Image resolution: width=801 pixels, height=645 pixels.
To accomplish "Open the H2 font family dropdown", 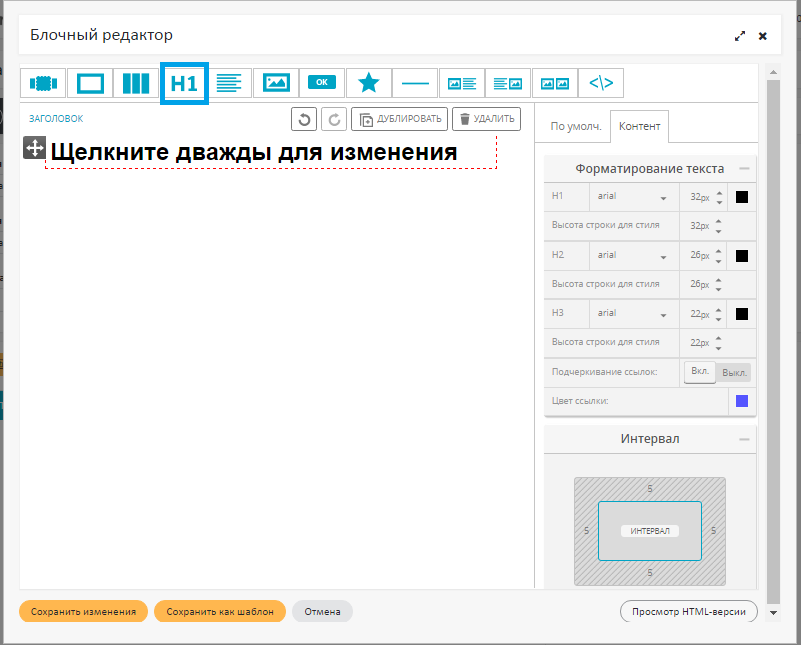I will (633, 256).
